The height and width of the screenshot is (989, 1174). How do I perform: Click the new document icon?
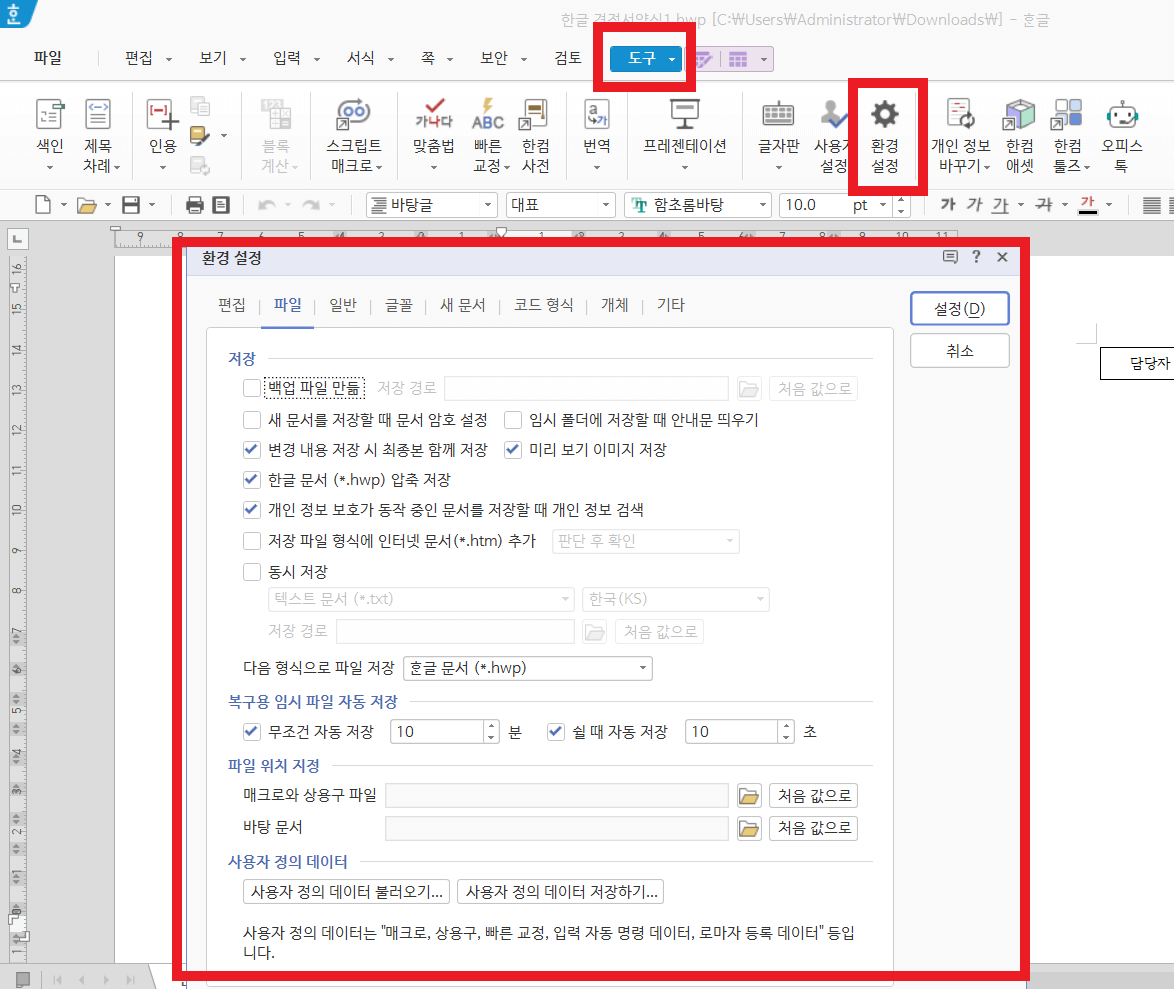point(43,204)
